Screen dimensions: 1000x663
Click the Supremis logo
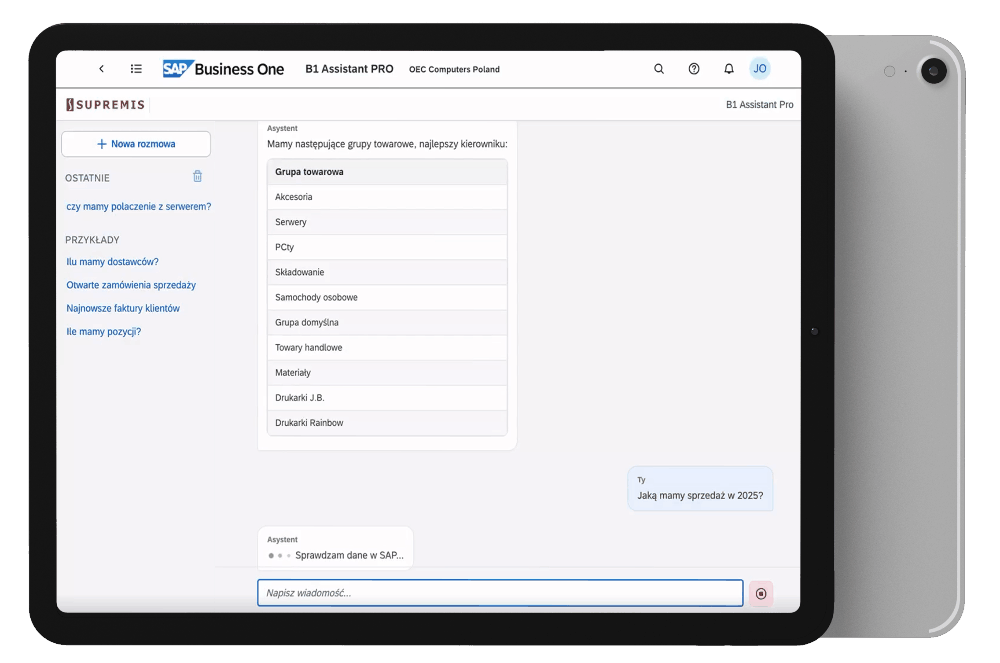[106, 105]
